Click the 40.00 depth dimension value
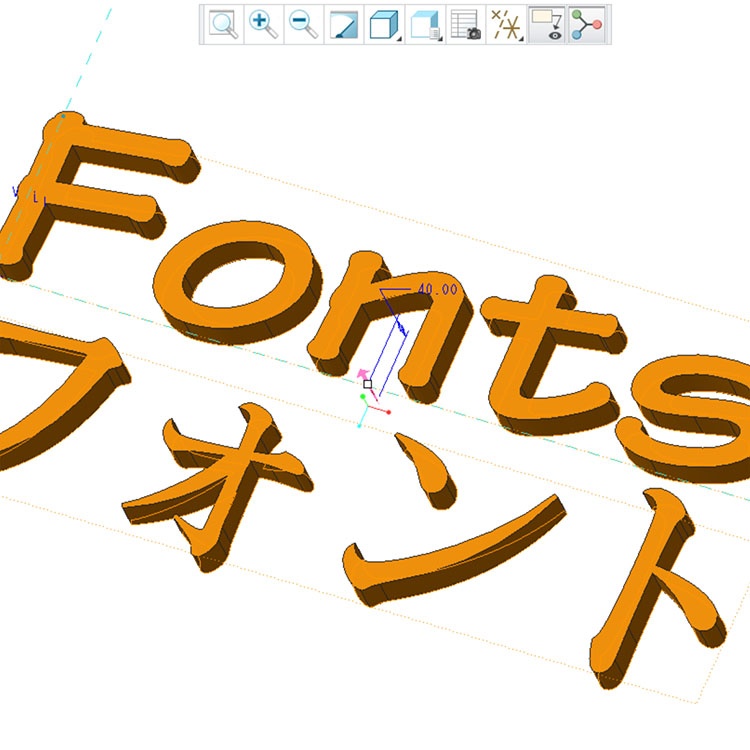 437,290
